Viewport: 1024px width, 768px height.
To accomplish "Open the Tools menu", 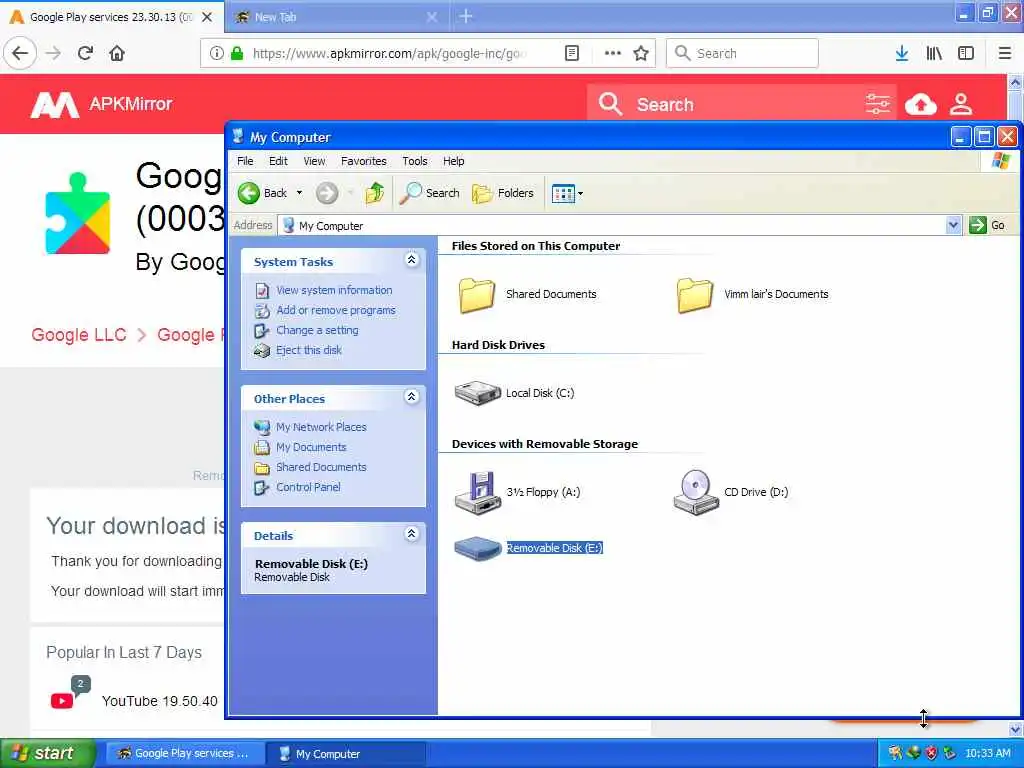I will [415, 161].
